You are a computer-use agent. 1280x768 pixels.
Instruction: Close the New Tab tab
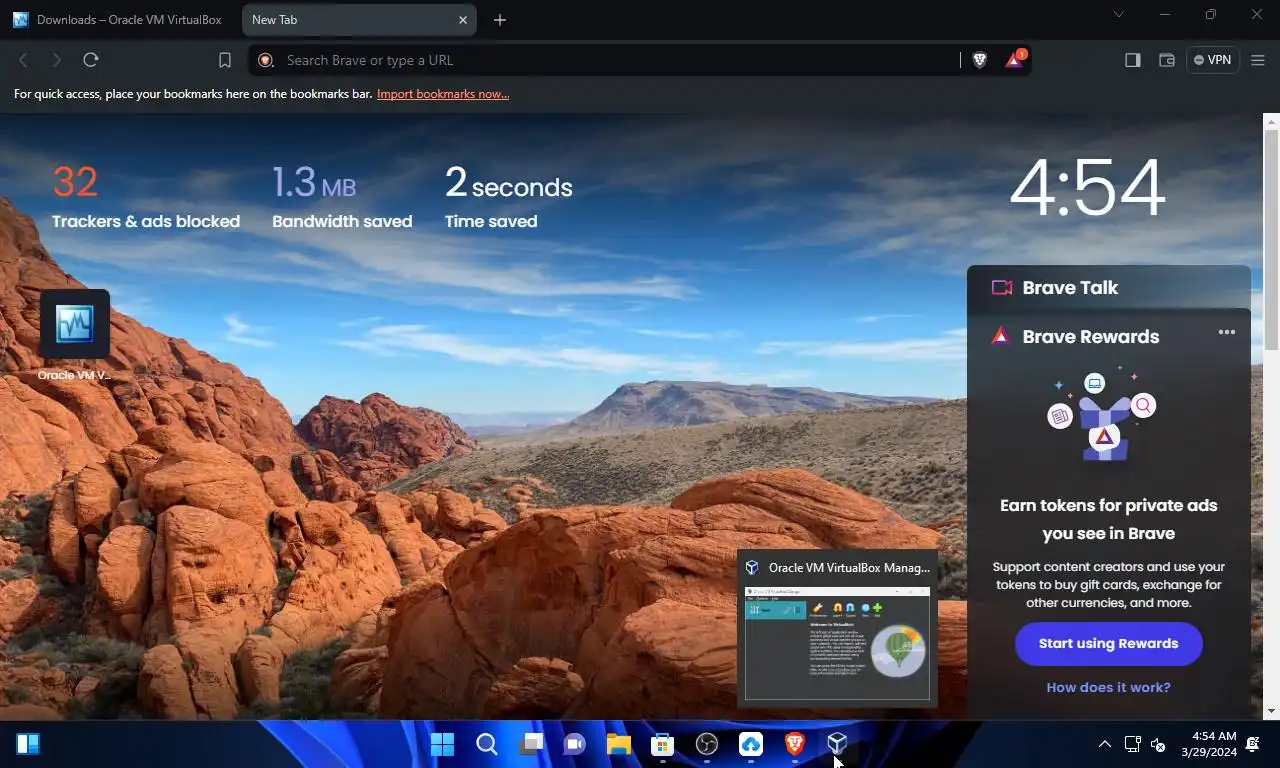click(463, 20)
